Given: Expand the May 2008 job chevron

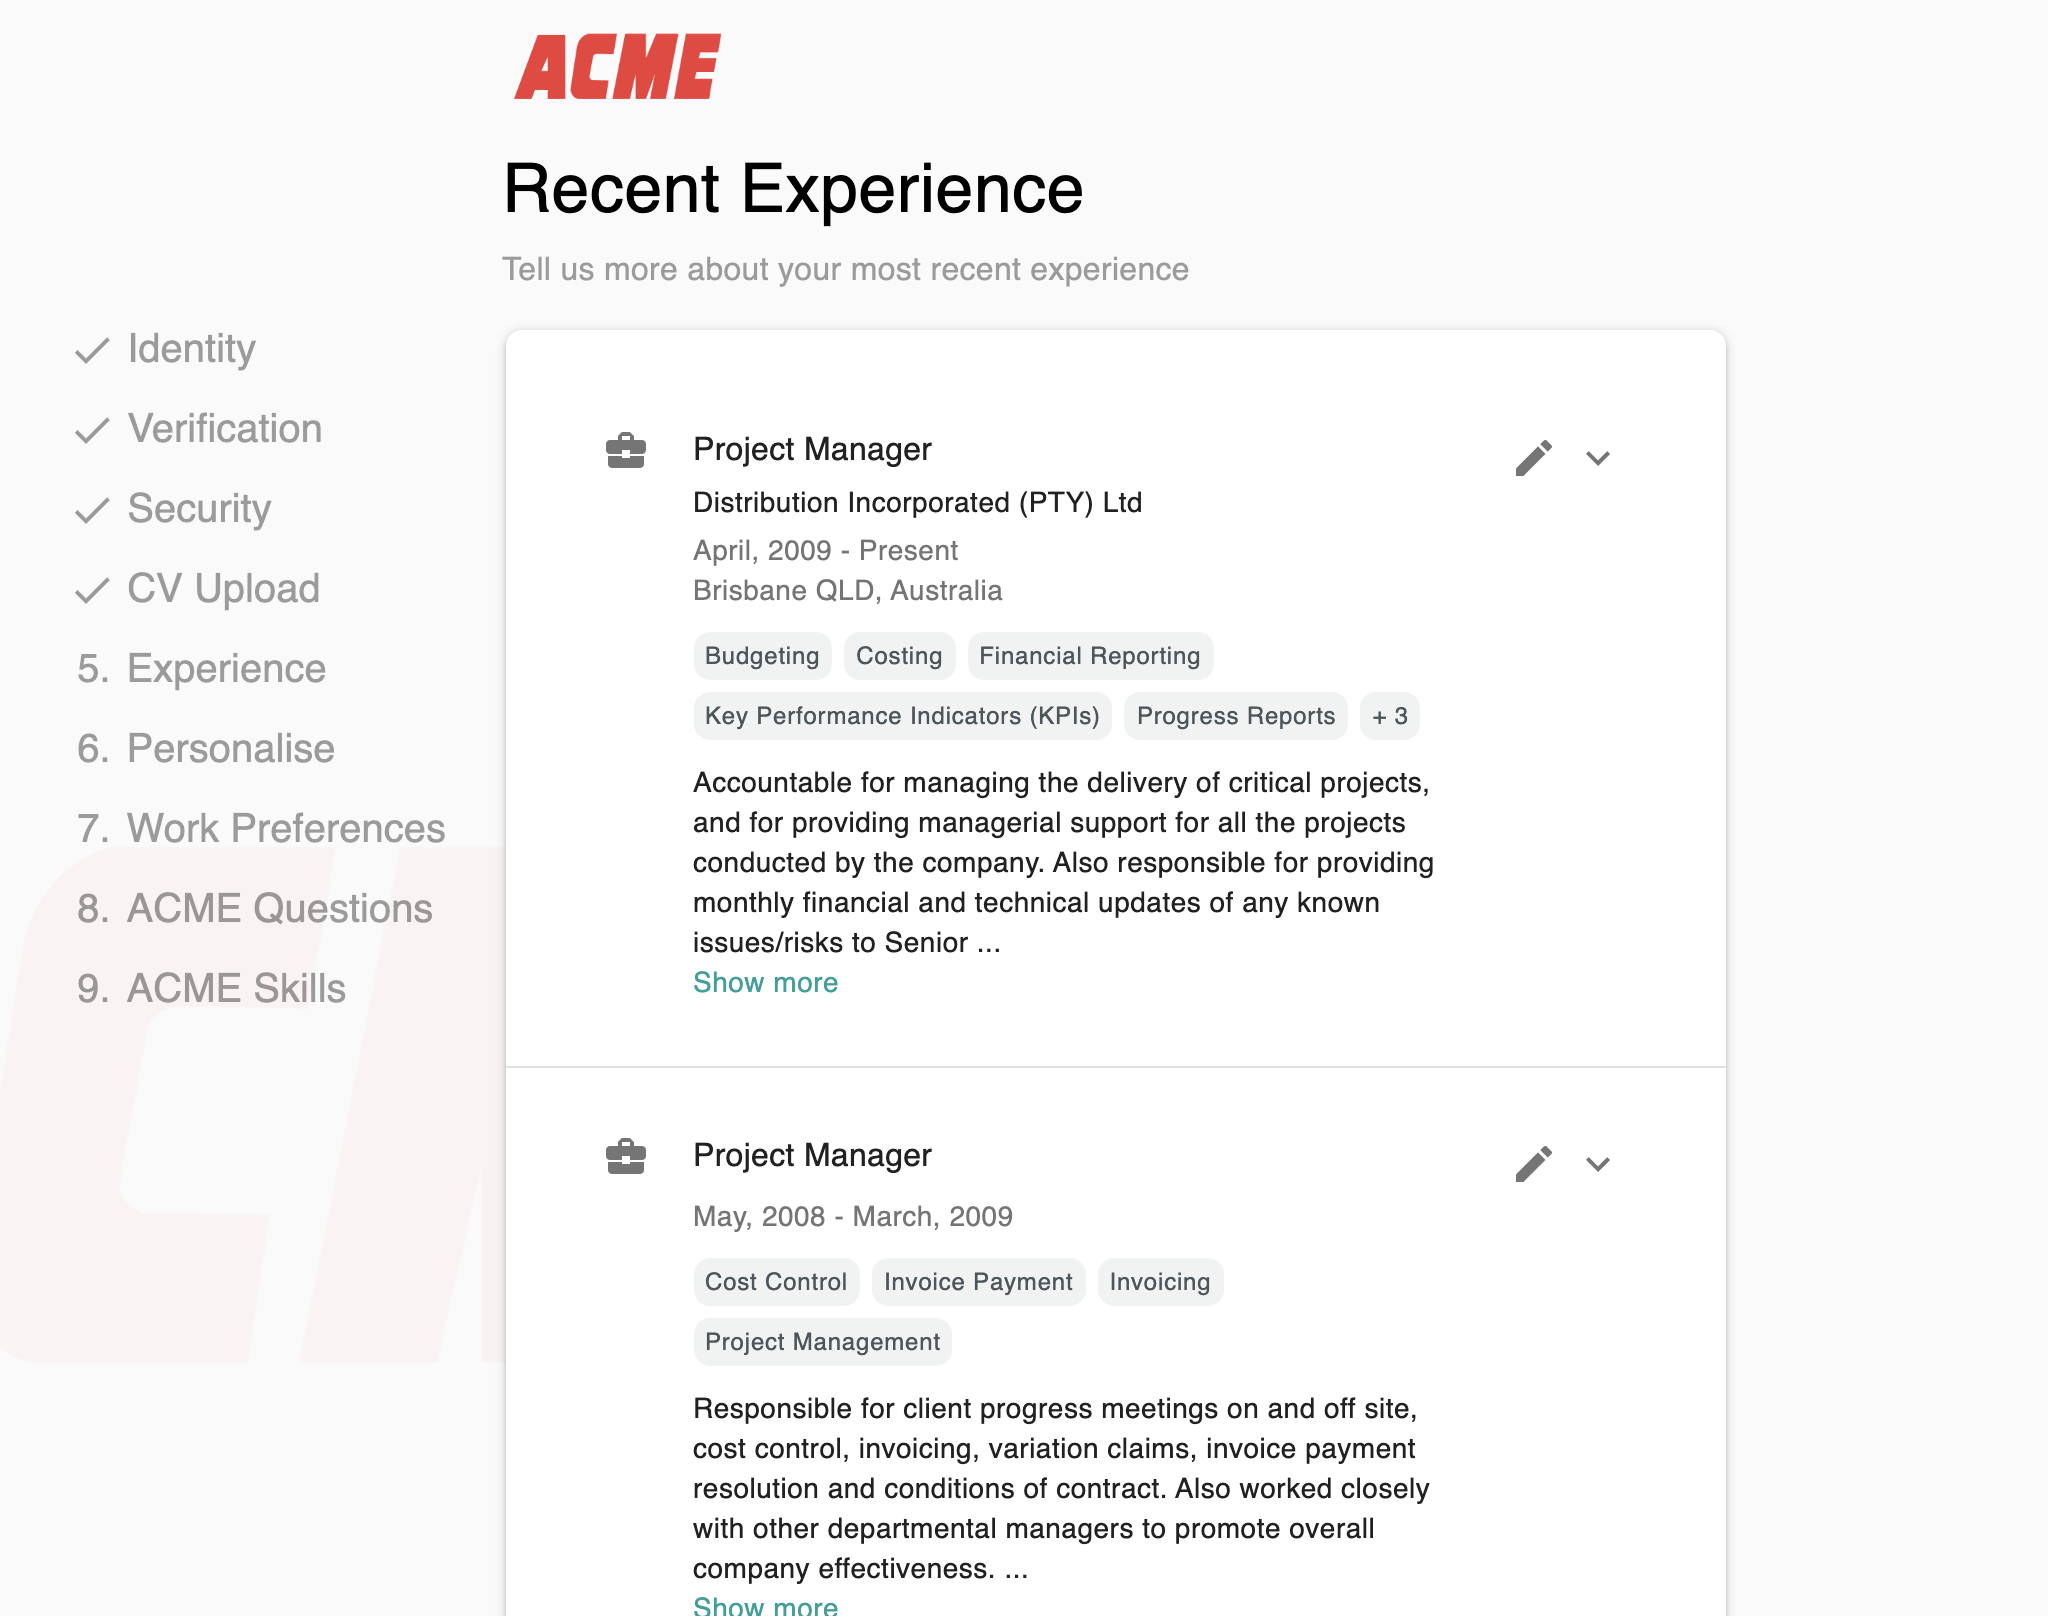Looking at the screenshot, I should pos(1598,1164).
